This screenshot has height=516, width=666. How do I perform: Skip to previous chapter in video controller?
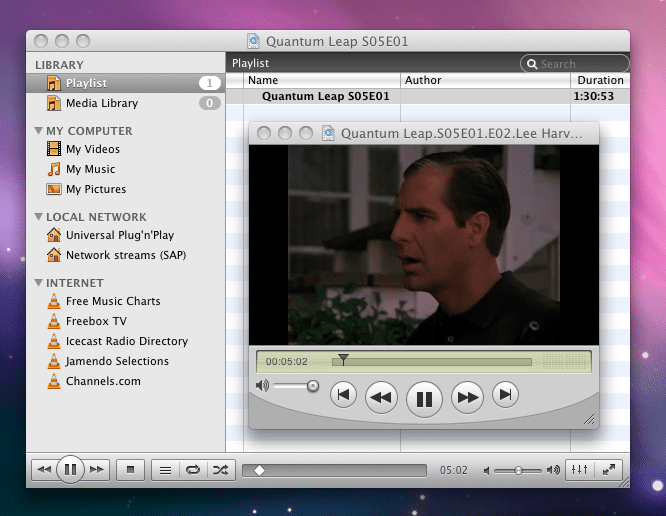pos(343,395)
